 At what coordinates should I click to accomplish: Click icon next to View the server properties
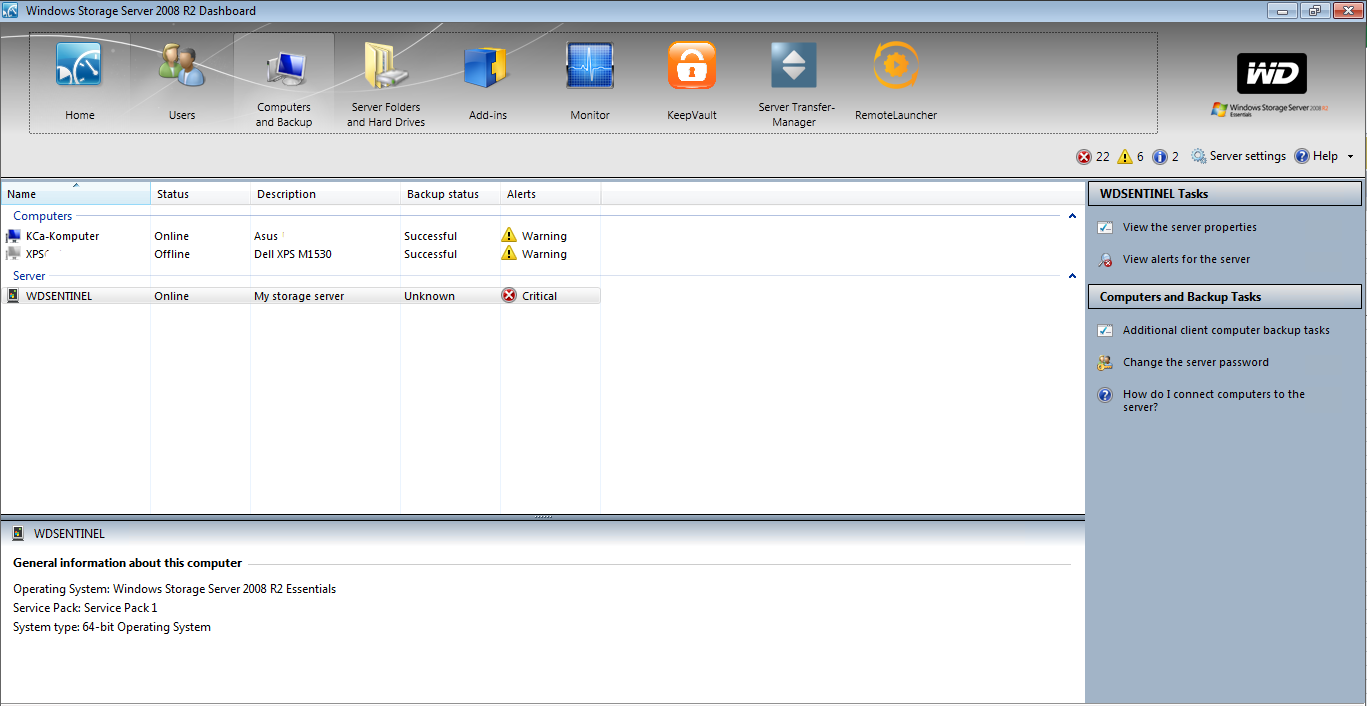point(1105,227)
